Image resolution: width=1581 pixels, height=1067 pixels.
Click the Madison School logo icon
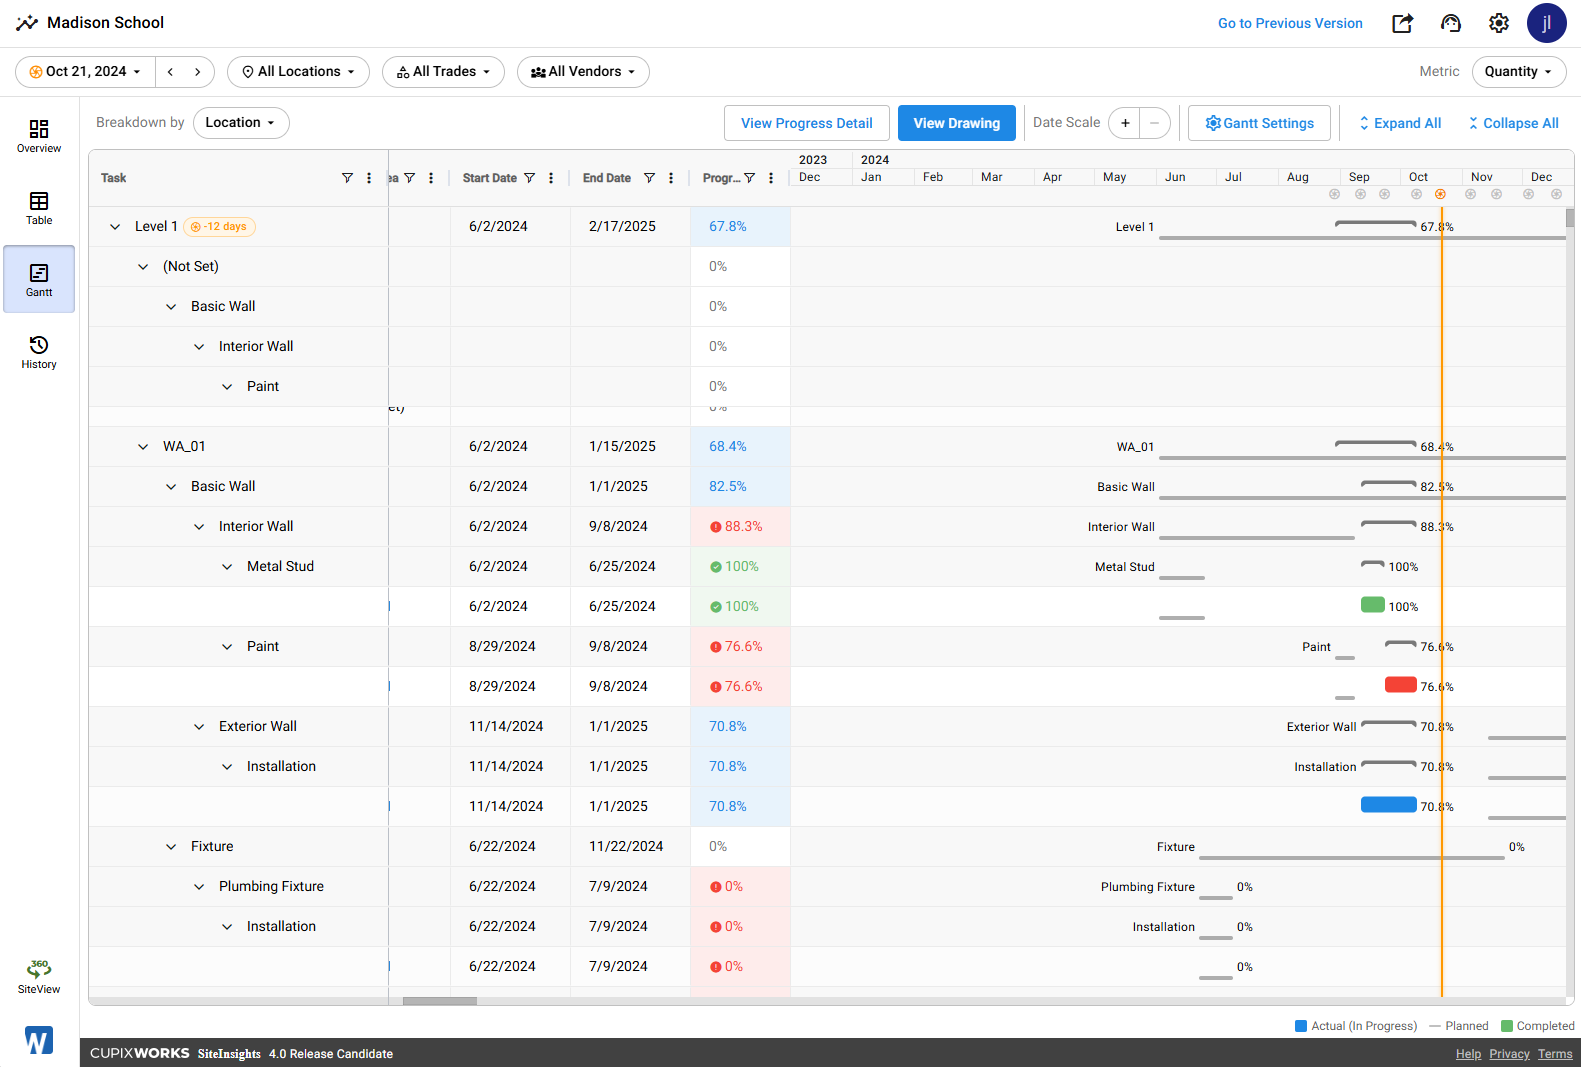pos(27,23)
